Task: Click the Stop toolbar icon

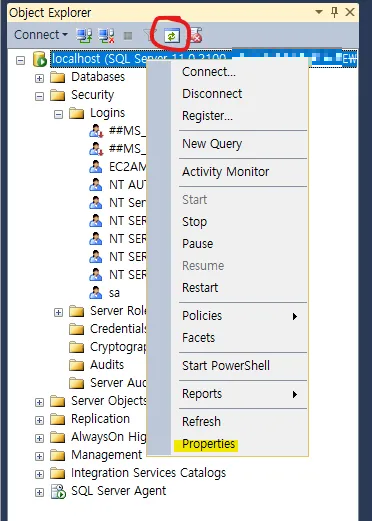Action: pyautogui.click(x=128, y=35)
